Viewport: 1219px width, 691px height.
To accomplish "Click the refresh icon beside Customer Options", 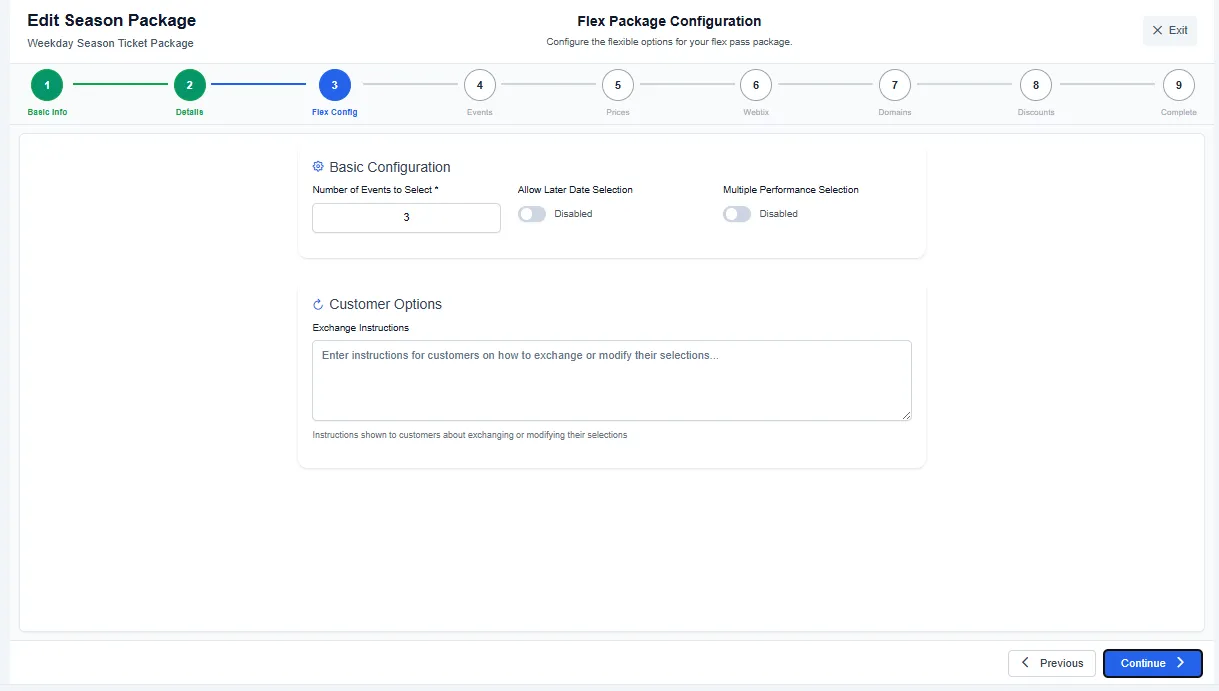I will 318,304.
